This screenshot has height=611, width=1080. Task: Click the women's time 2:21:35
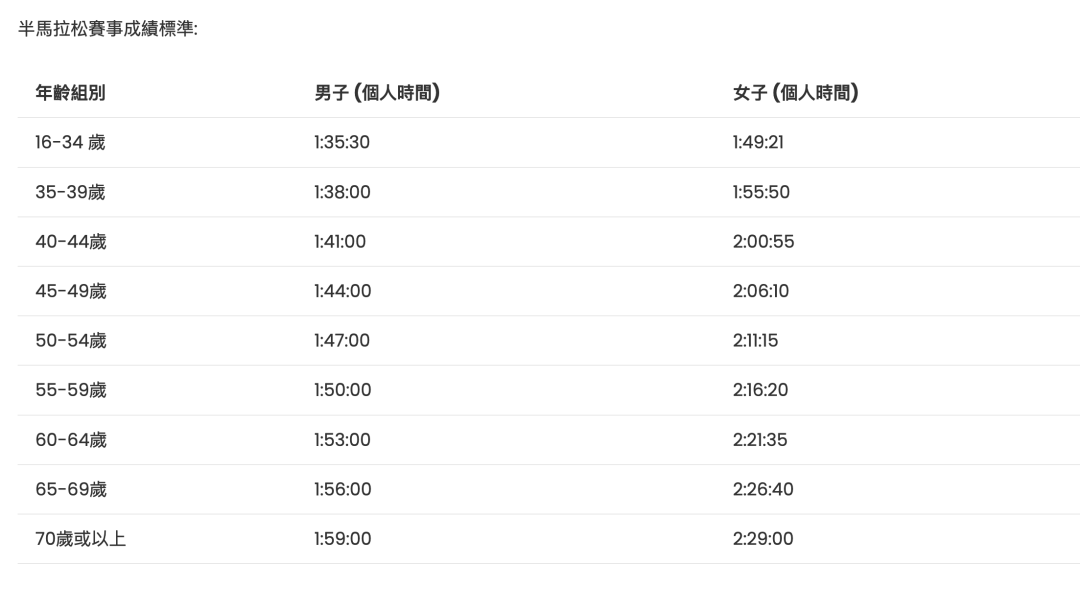coord(760,440)
